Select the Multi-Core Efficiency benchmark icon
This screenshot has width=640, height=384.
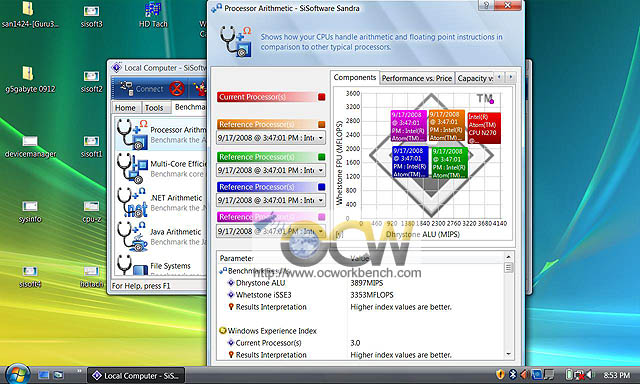pos(132,168)
